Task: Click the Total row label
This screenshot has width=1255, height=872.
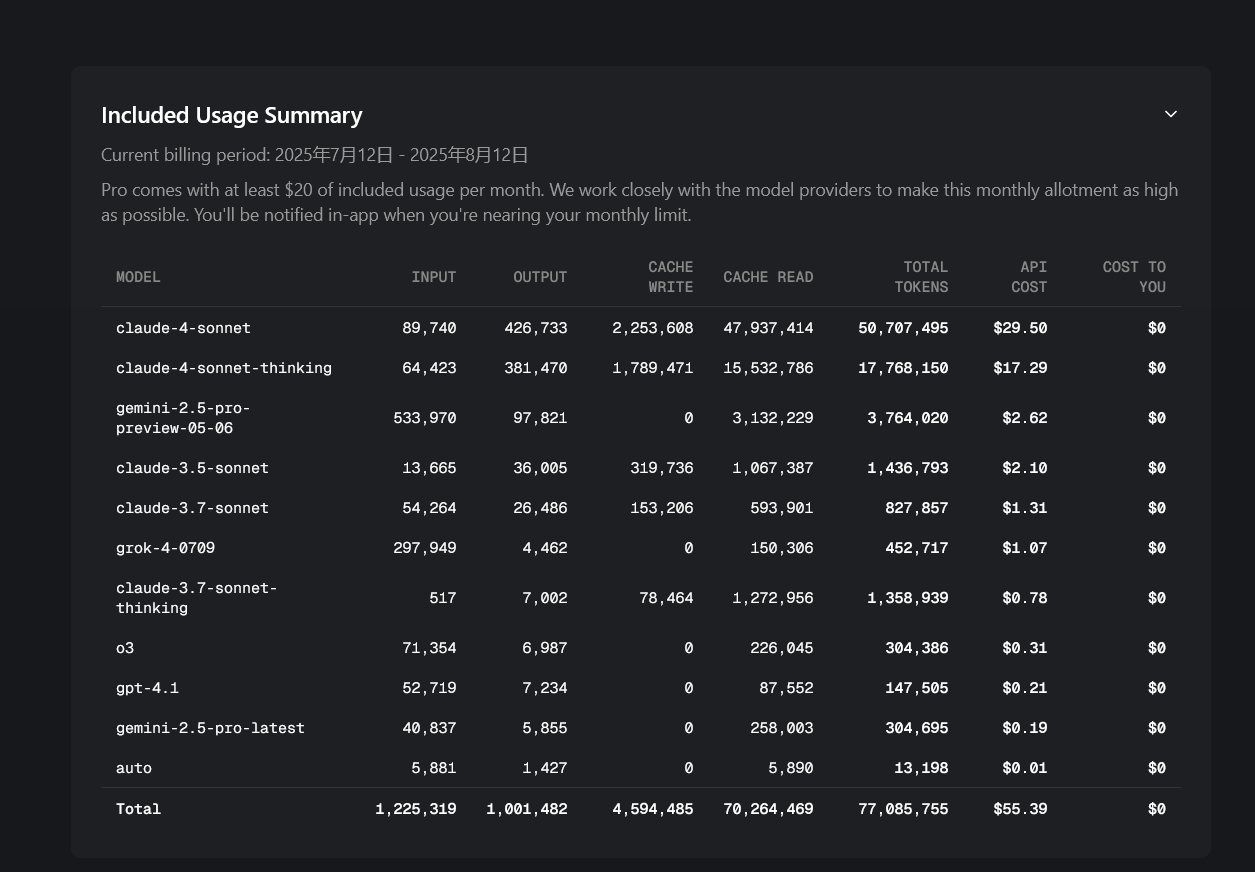Action: point(138,809)
